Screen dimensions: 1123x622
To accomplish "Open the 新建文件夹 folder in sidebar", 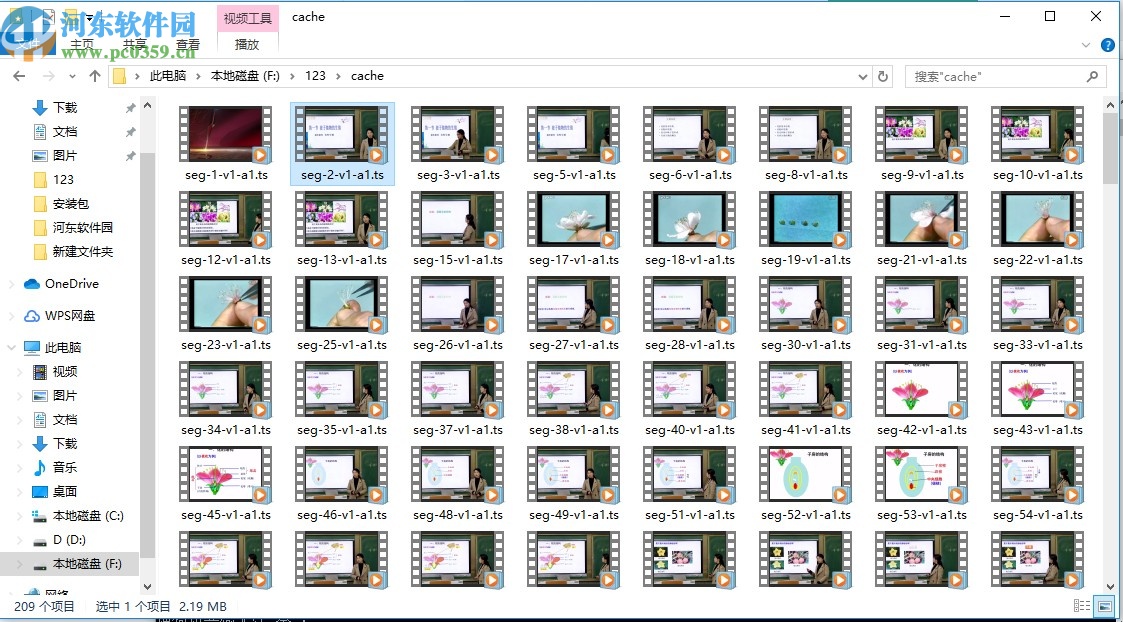I will point(82,252).
